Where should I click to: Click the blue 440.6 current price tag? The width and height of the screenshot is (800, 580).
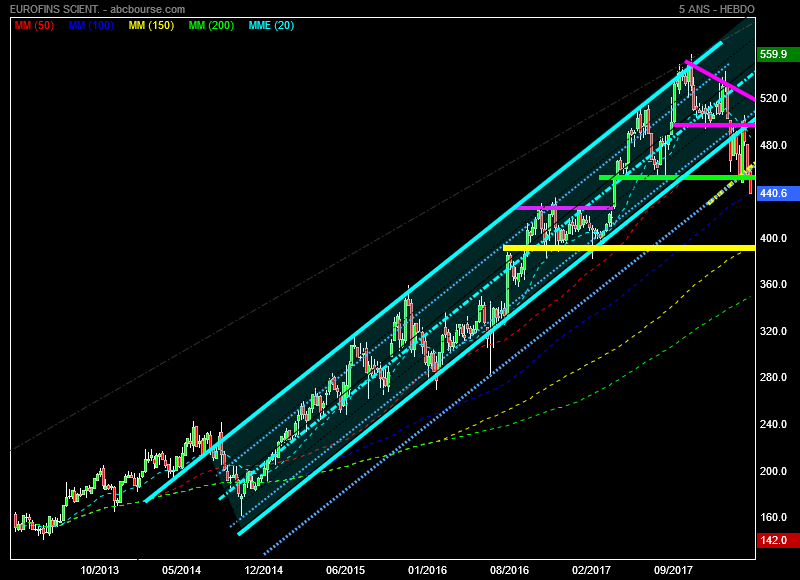tap(778, 193)
